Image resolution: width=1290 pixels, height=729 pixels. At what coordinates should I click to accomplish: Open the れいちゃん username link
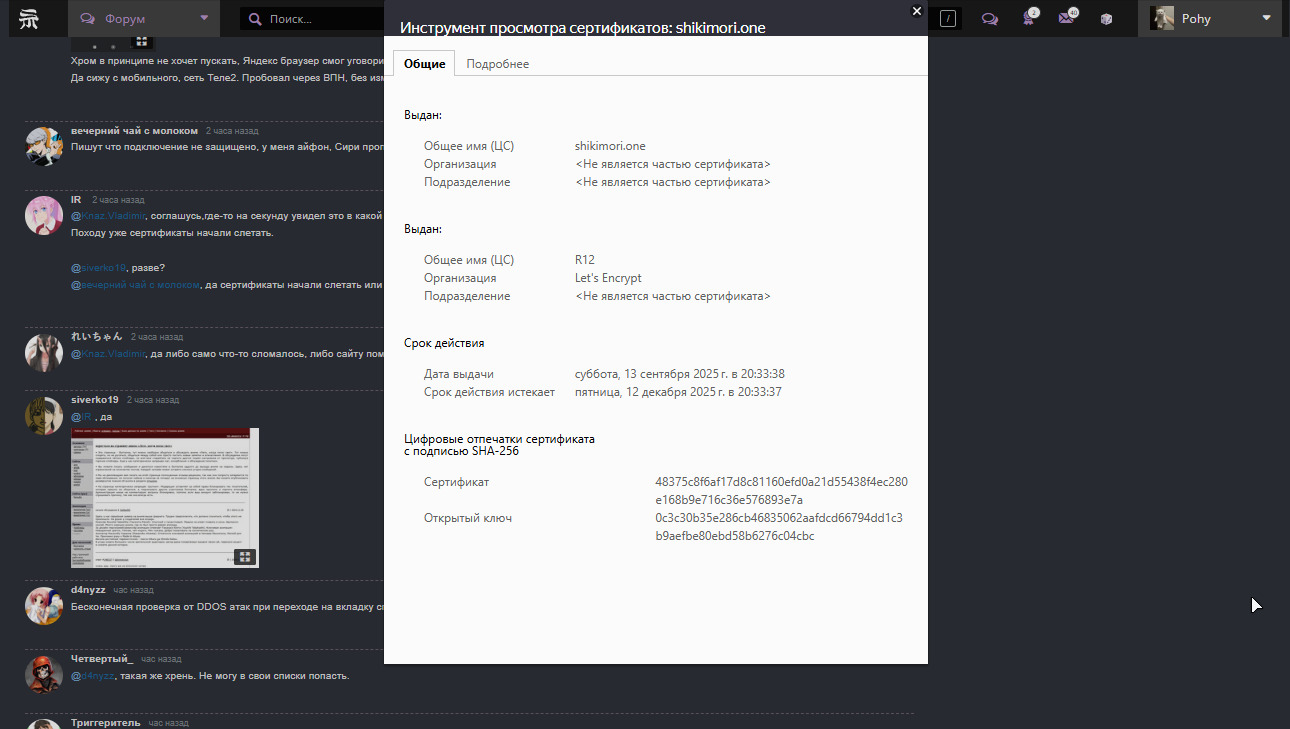(x=97, y=337)
